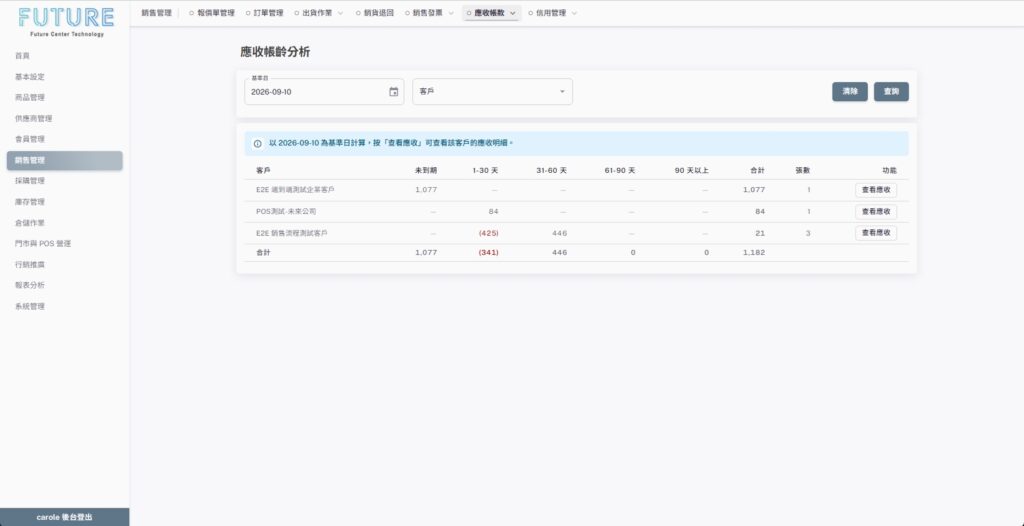The height and width of the screenshot is (526, 1024).
Task: Click 查看應收 for E2E 端到端測試企業客戶
Action: pos(876,190)
